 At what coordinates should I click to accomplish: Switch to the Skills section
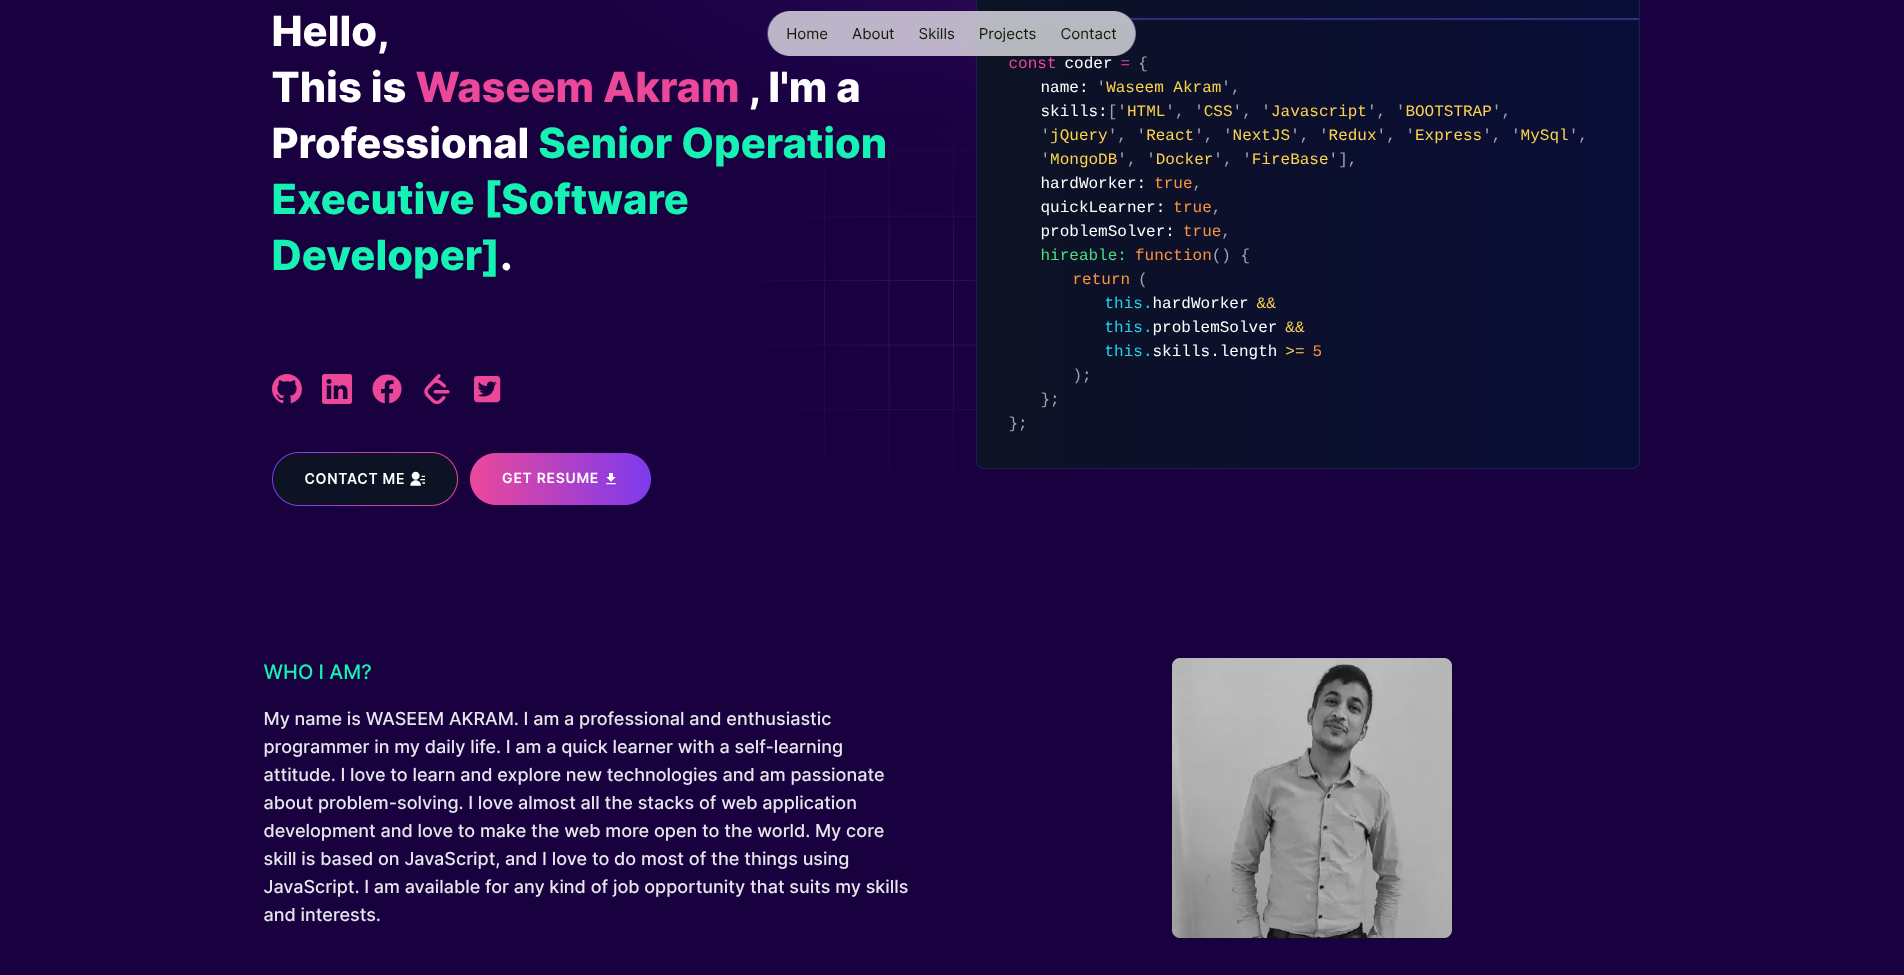click(x=936, y=33)
